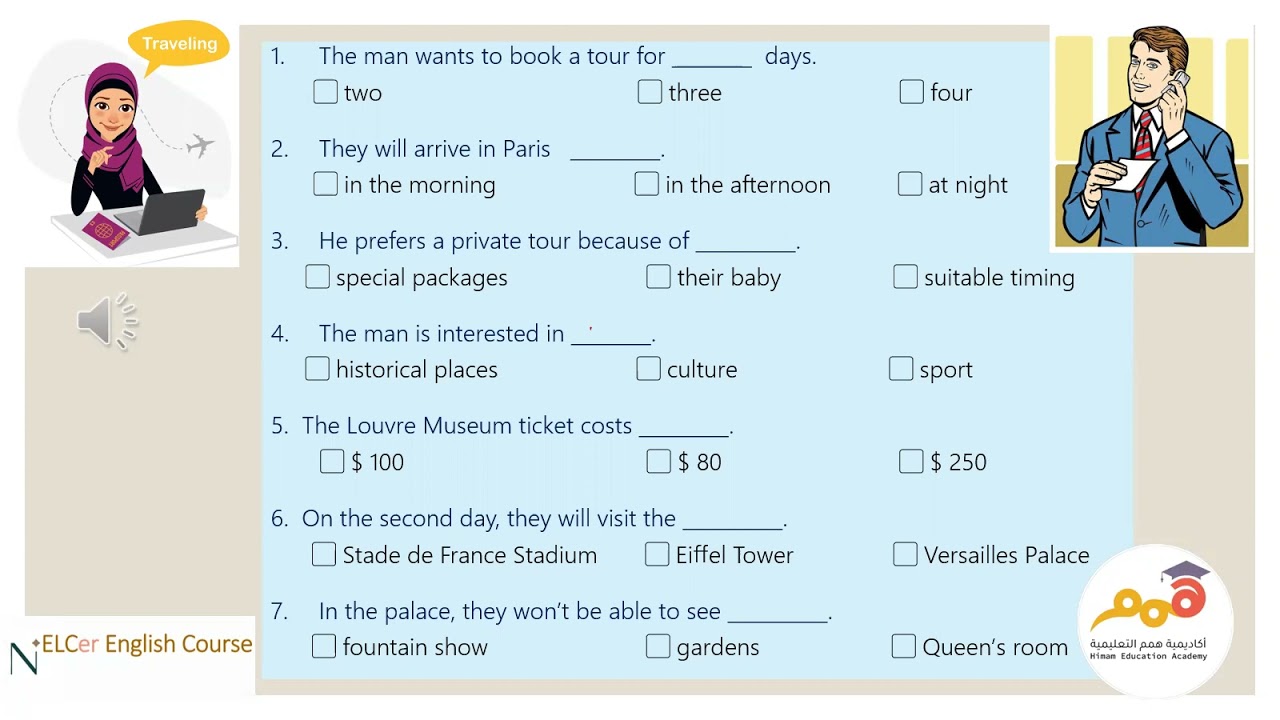Select 'in the afternoon' checkbox
This screenshot has height=720, width=1280.
tap(647, 184)
